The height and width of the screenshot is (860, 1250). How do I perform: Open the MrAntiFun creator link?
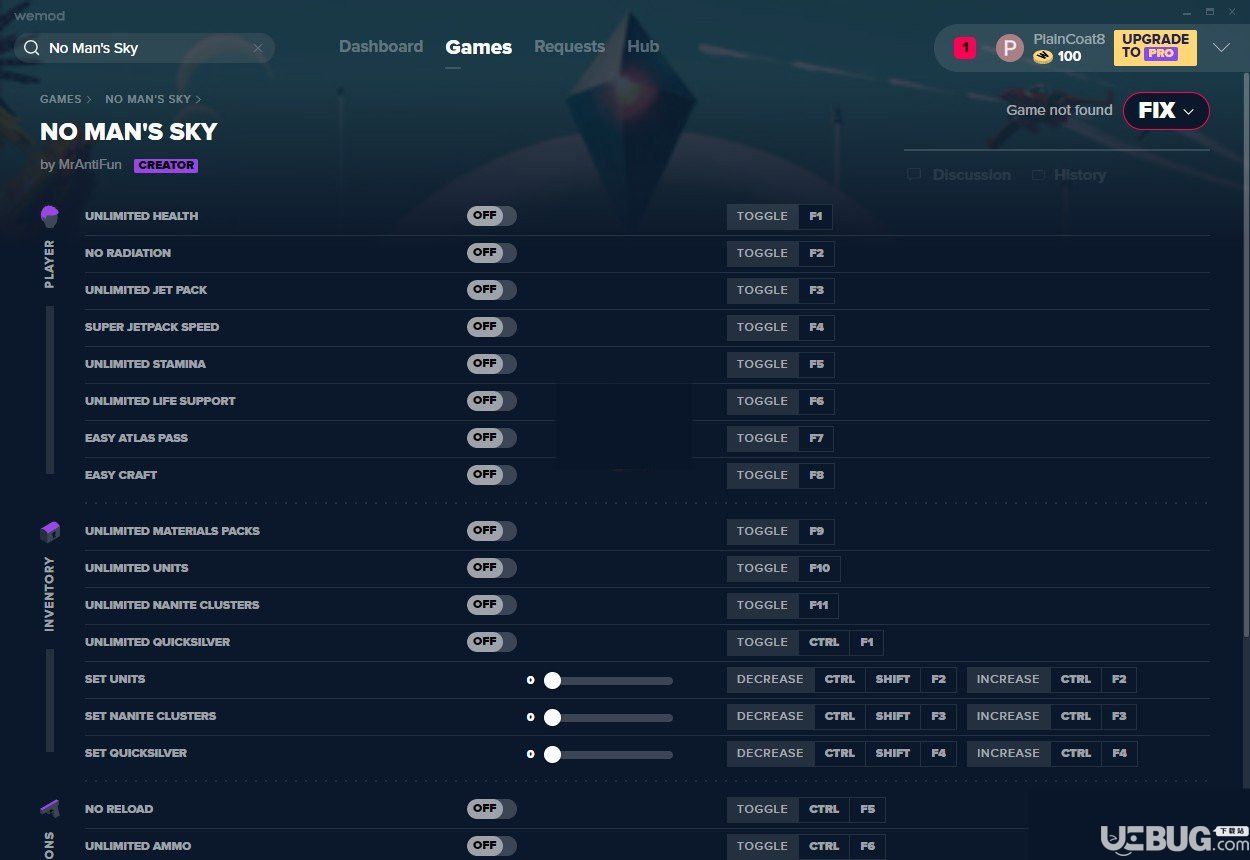[92, 165]
